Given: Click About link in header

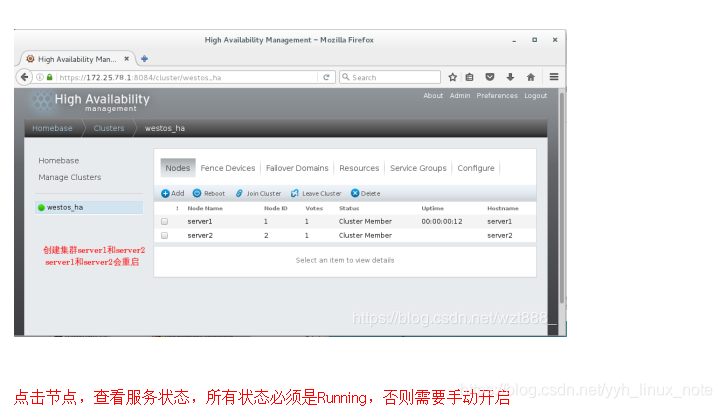Looking at the screenshot, I should click(x=433, y=96).
